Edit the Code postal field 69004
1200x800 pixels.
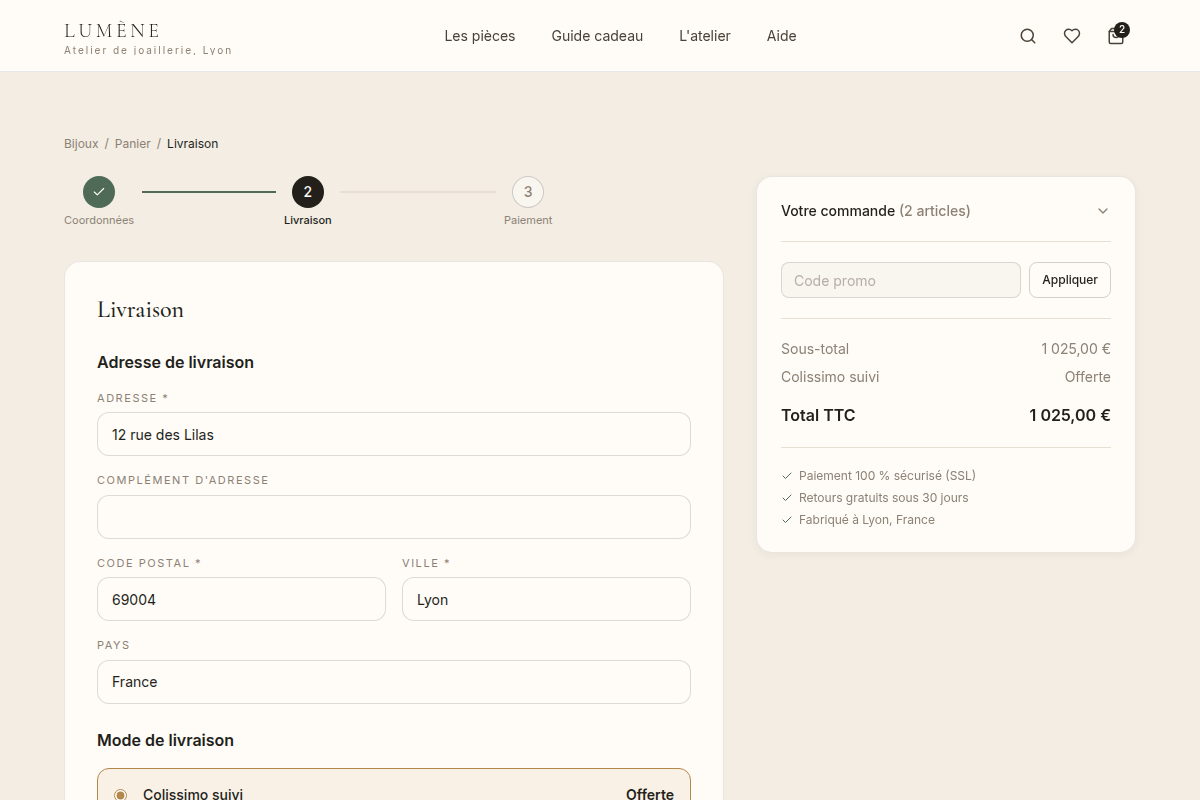pos(241,599)
